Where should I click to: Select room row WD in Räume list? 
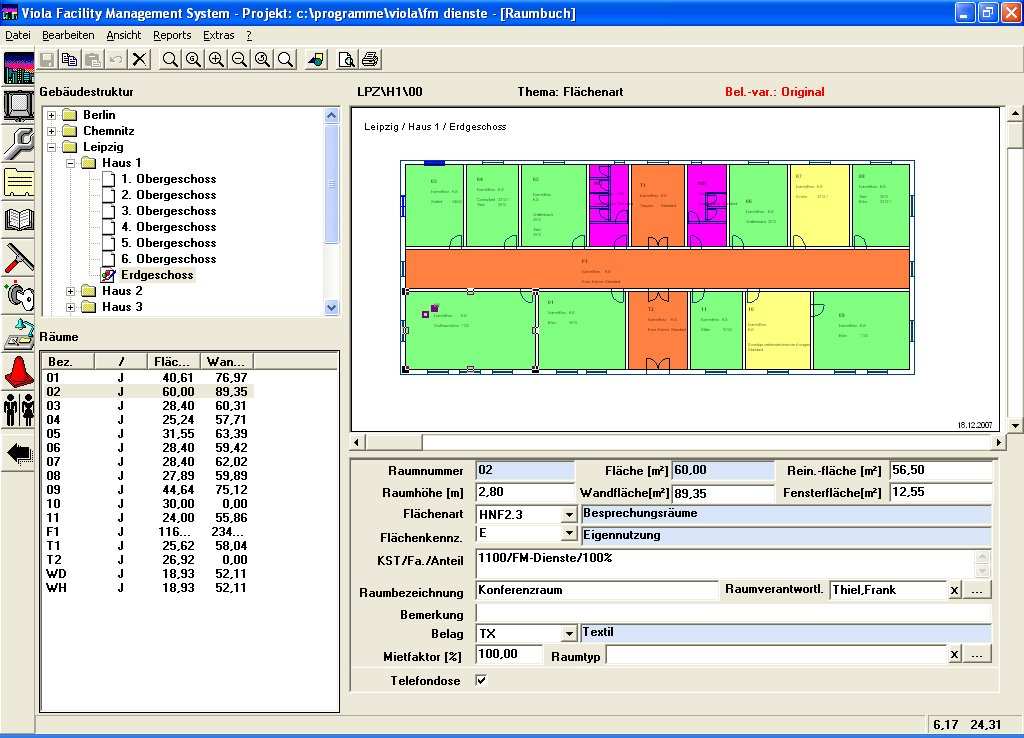point(148,573)
